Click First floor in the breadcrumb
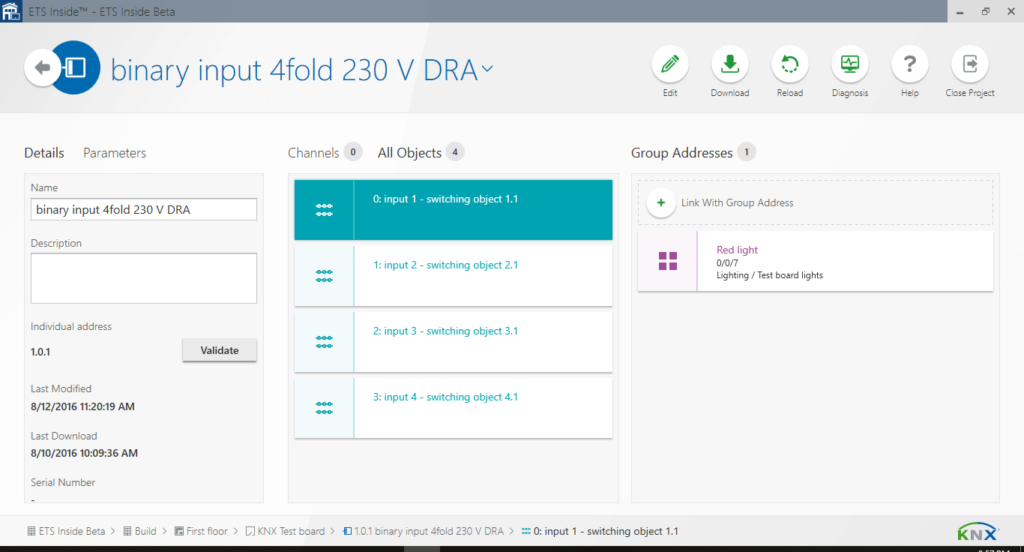1024x552 pixels. tap(201, 531)
